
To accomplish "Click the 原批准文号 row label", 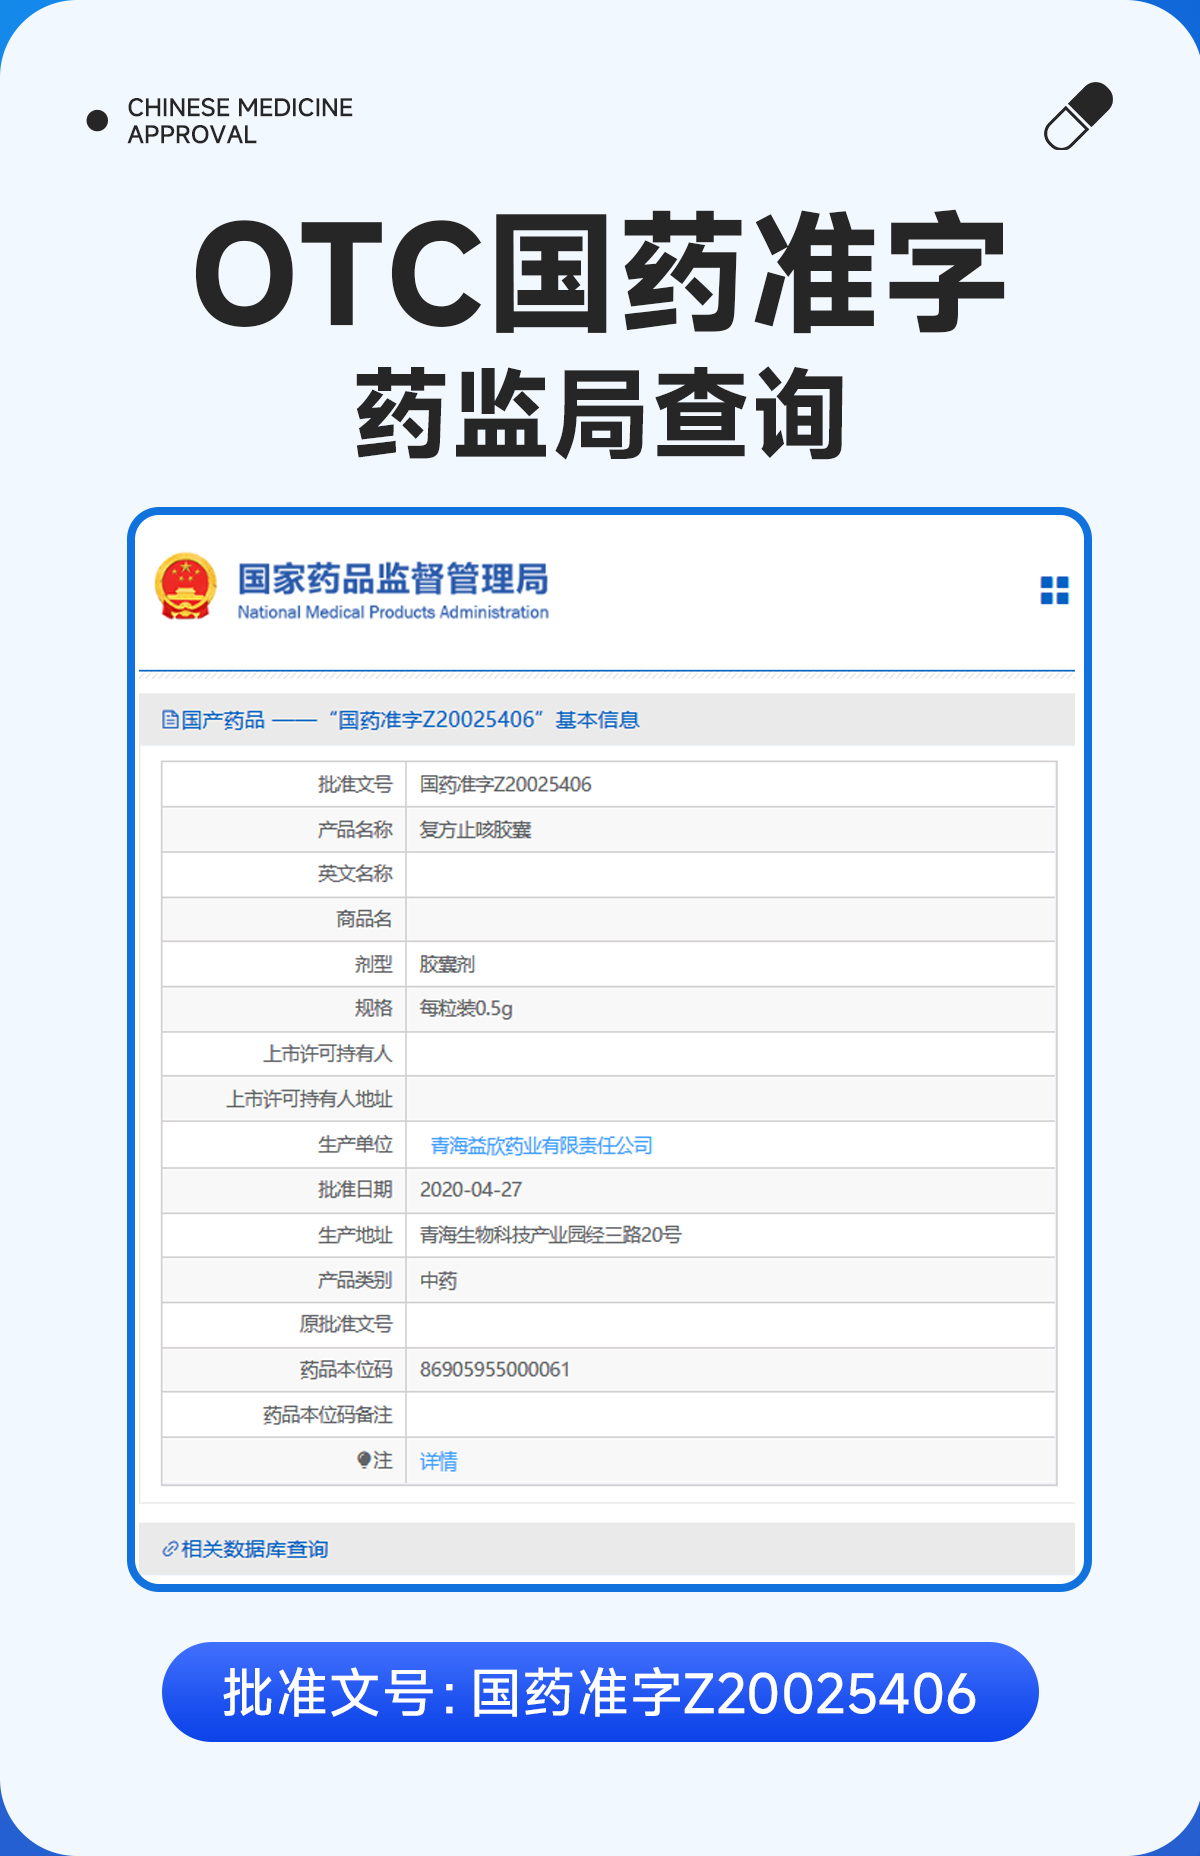I will click(346, 1324).
